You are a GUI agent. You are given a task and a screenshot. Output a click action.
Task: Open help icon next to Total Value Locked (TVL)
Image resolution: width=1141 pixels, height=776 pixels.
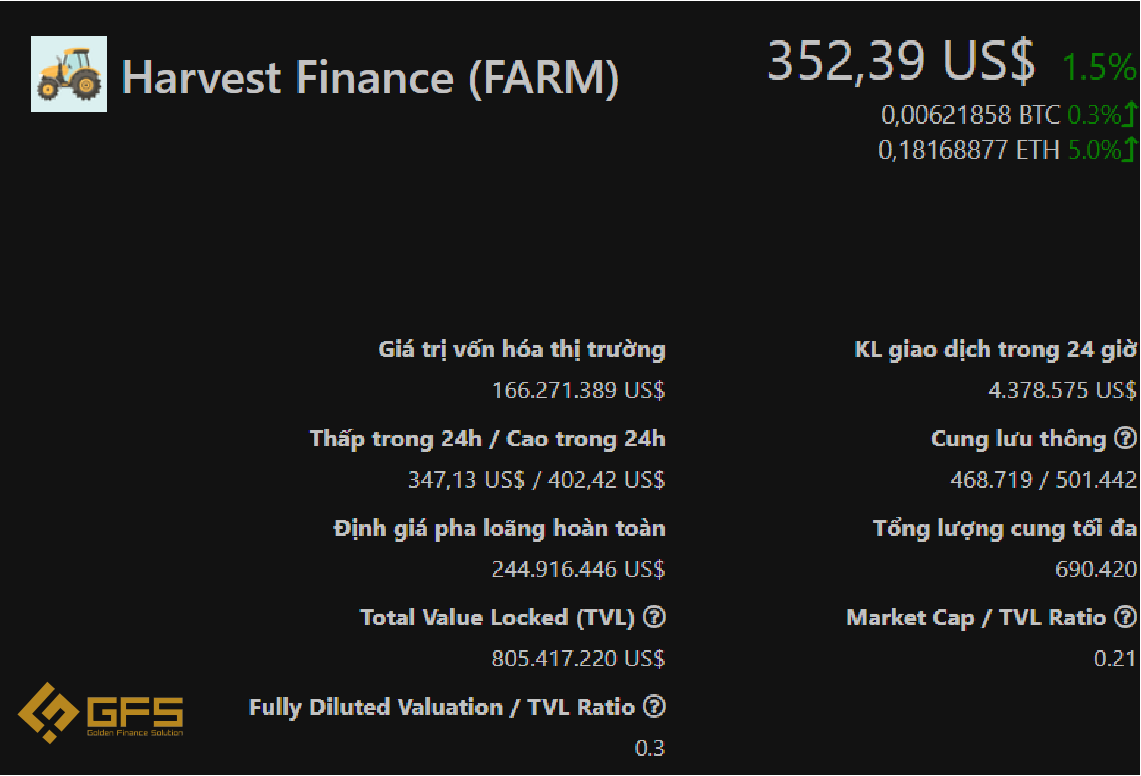click(655, 617)
